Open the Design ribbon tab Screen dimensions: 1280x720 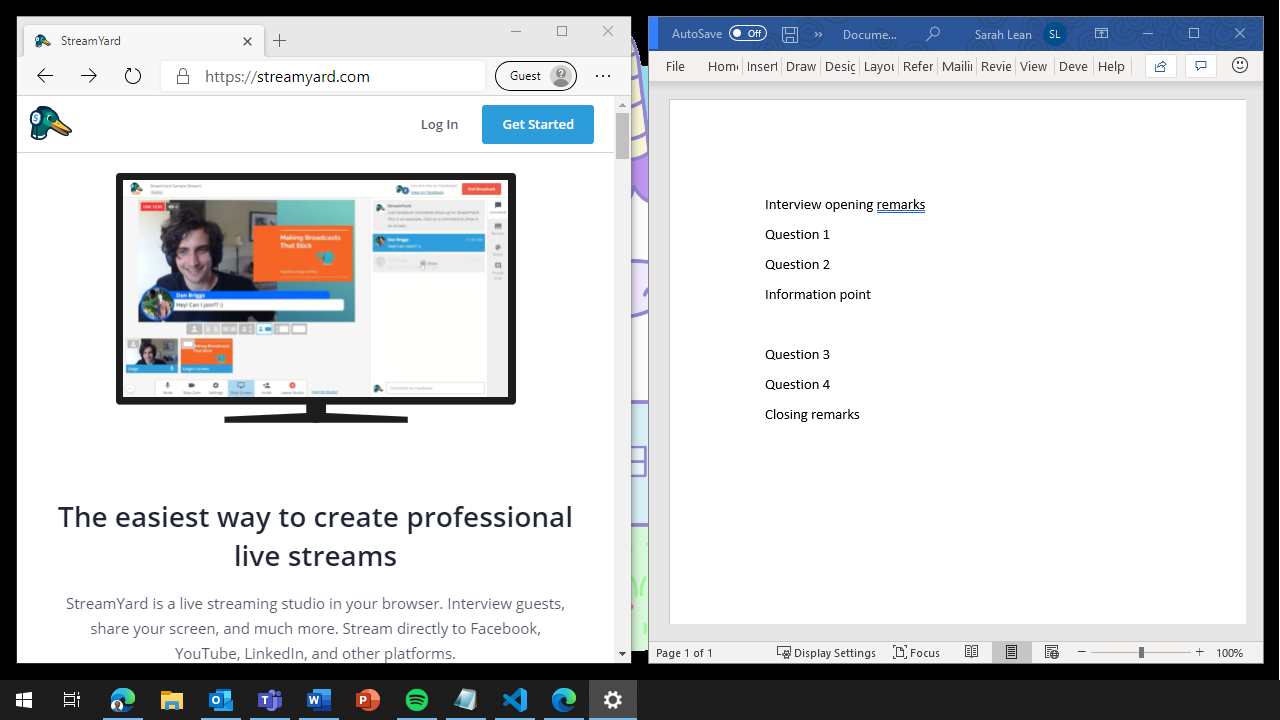click(840, 66)
